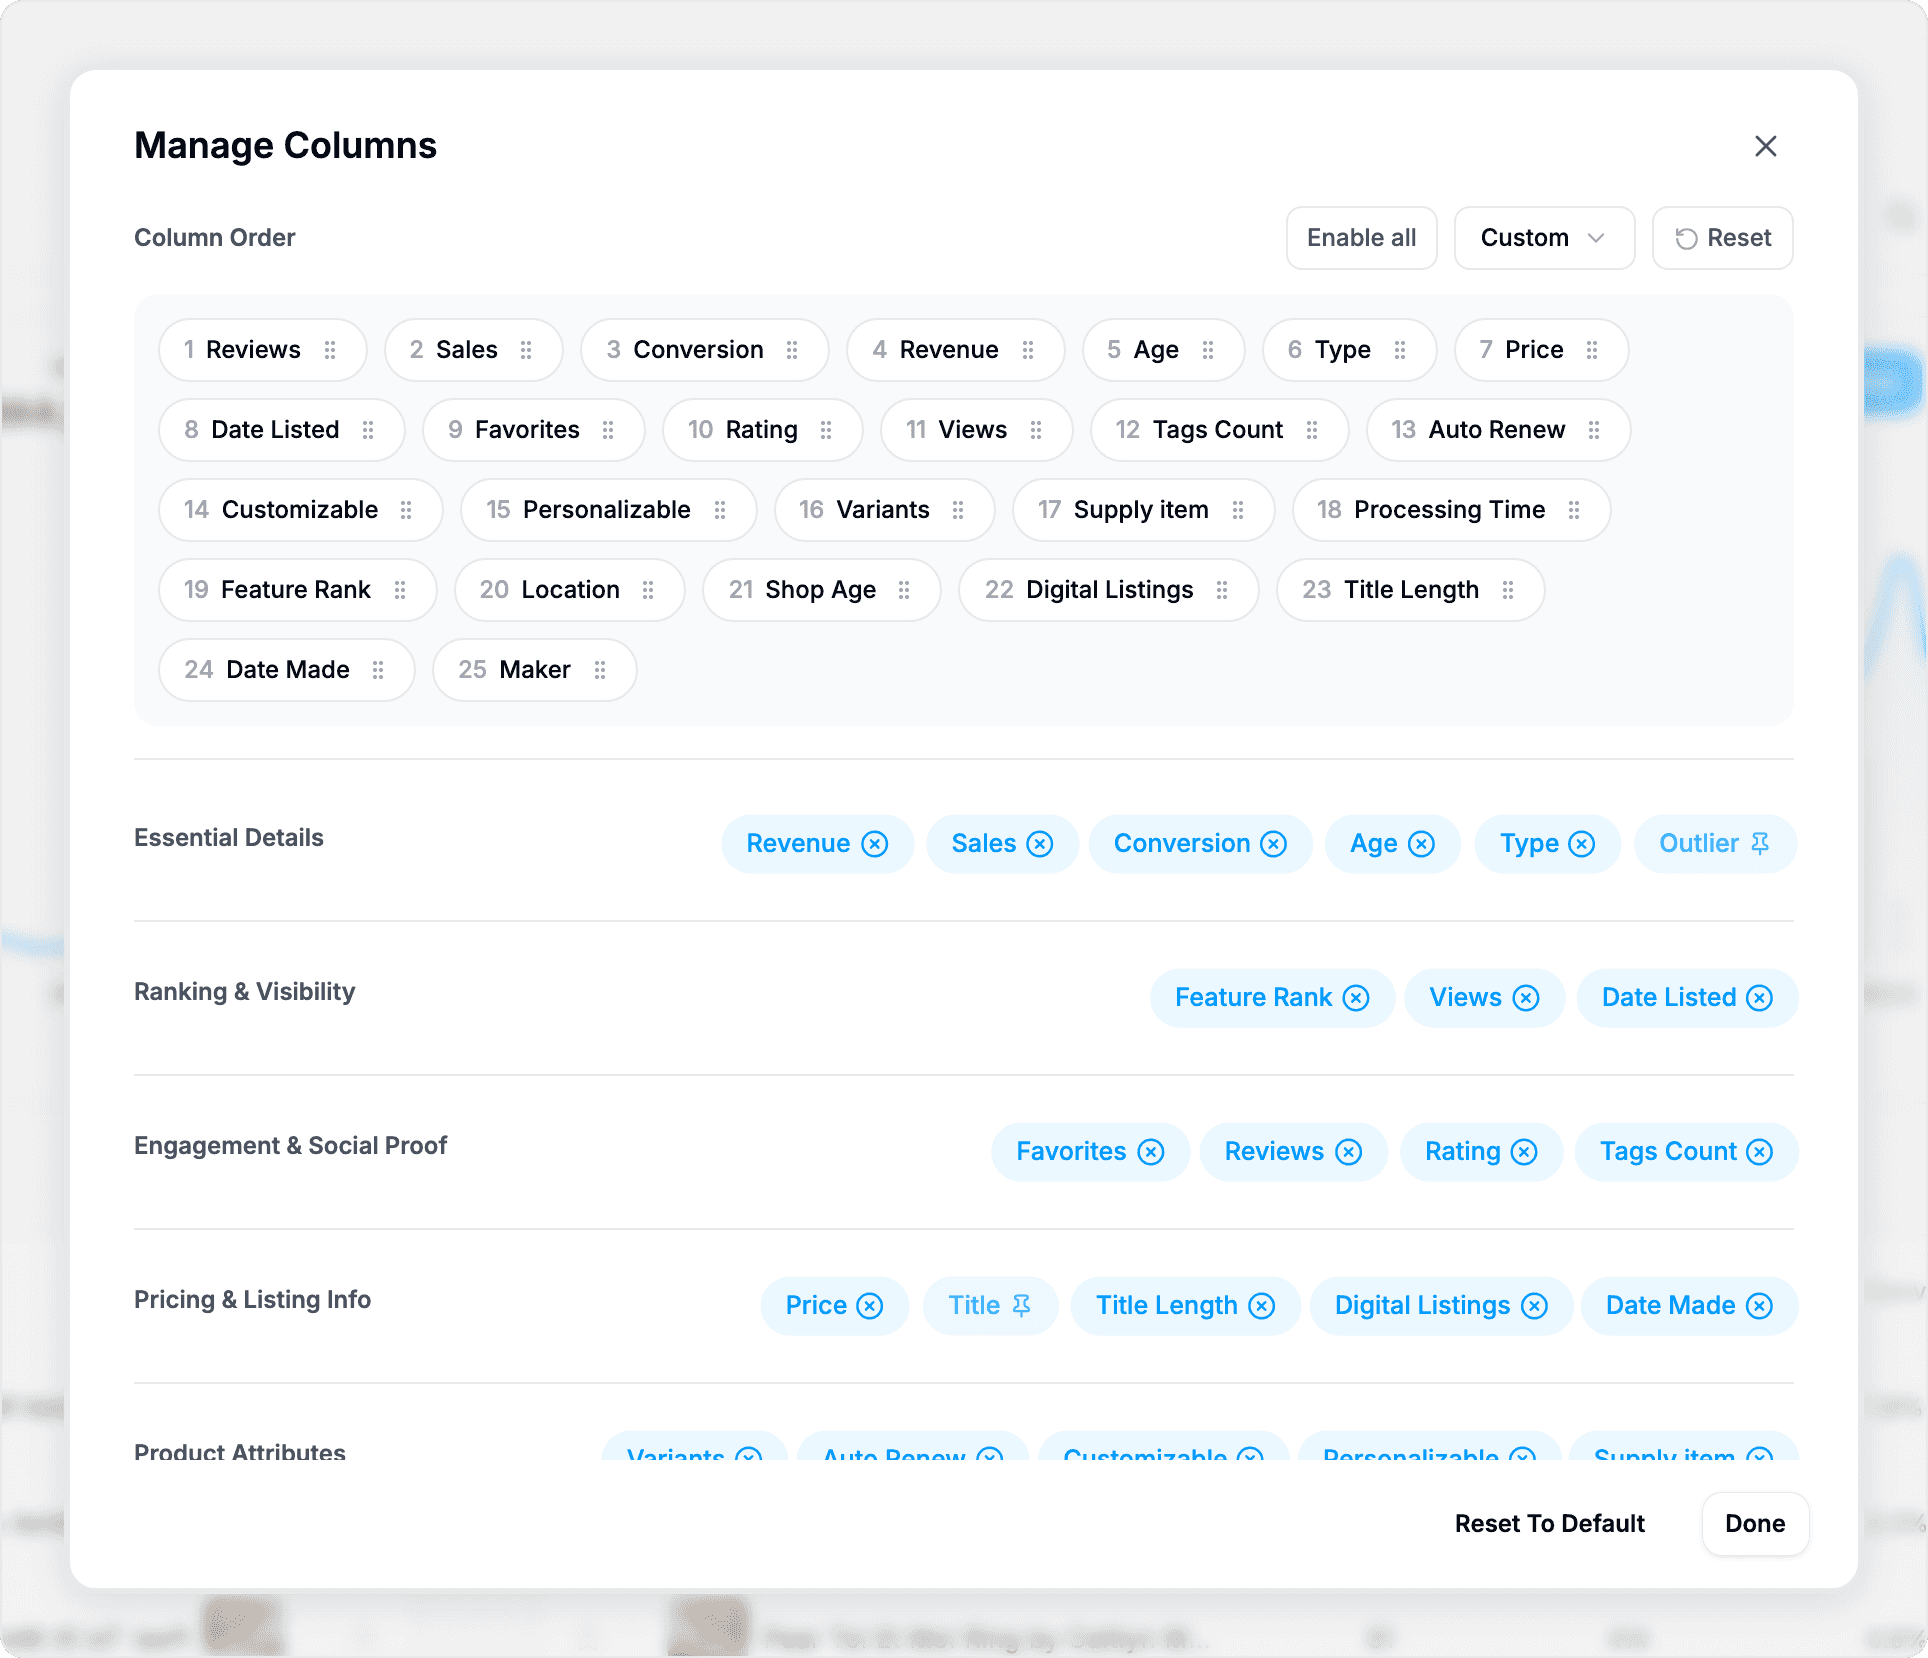Click the Done button
This screenshot has width=1928, height=1658.
1755,1524
